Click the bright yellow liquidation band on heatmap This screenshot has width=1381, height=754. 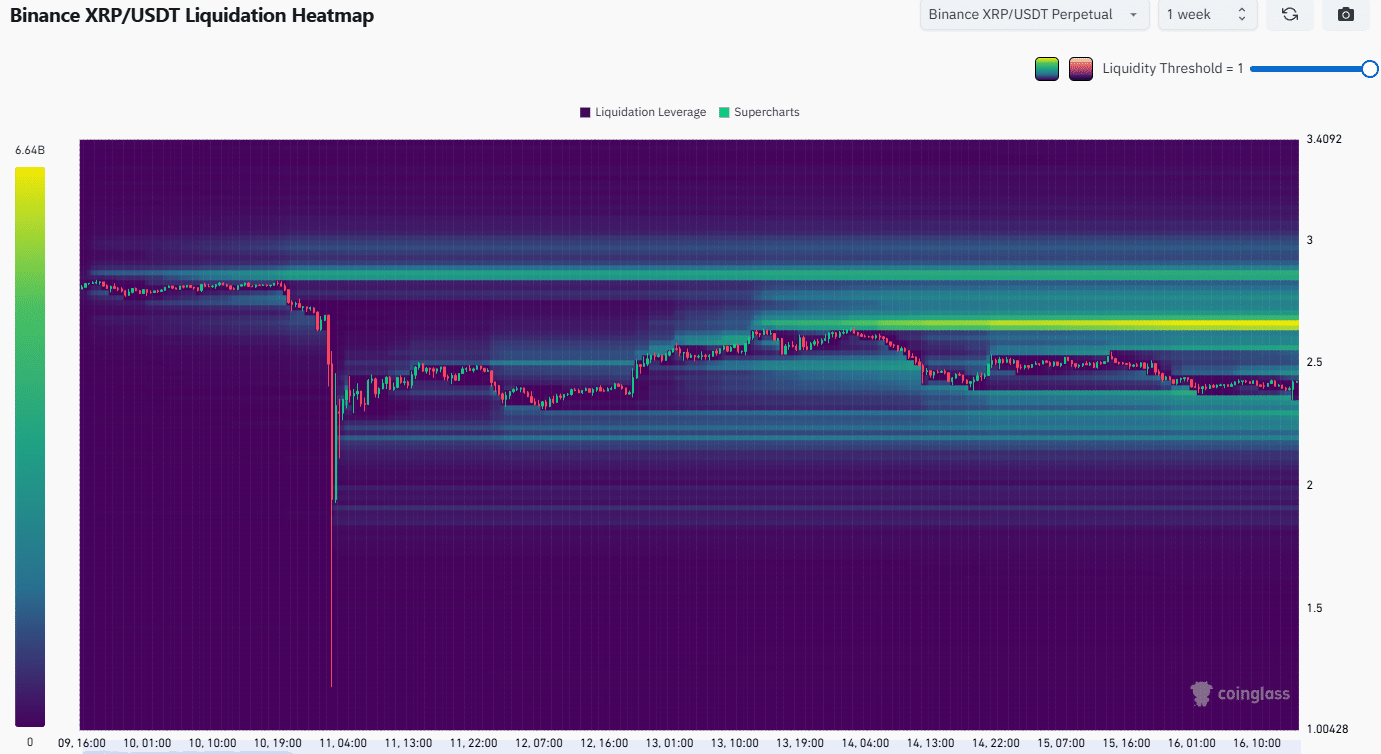(x=1100, y=324)
